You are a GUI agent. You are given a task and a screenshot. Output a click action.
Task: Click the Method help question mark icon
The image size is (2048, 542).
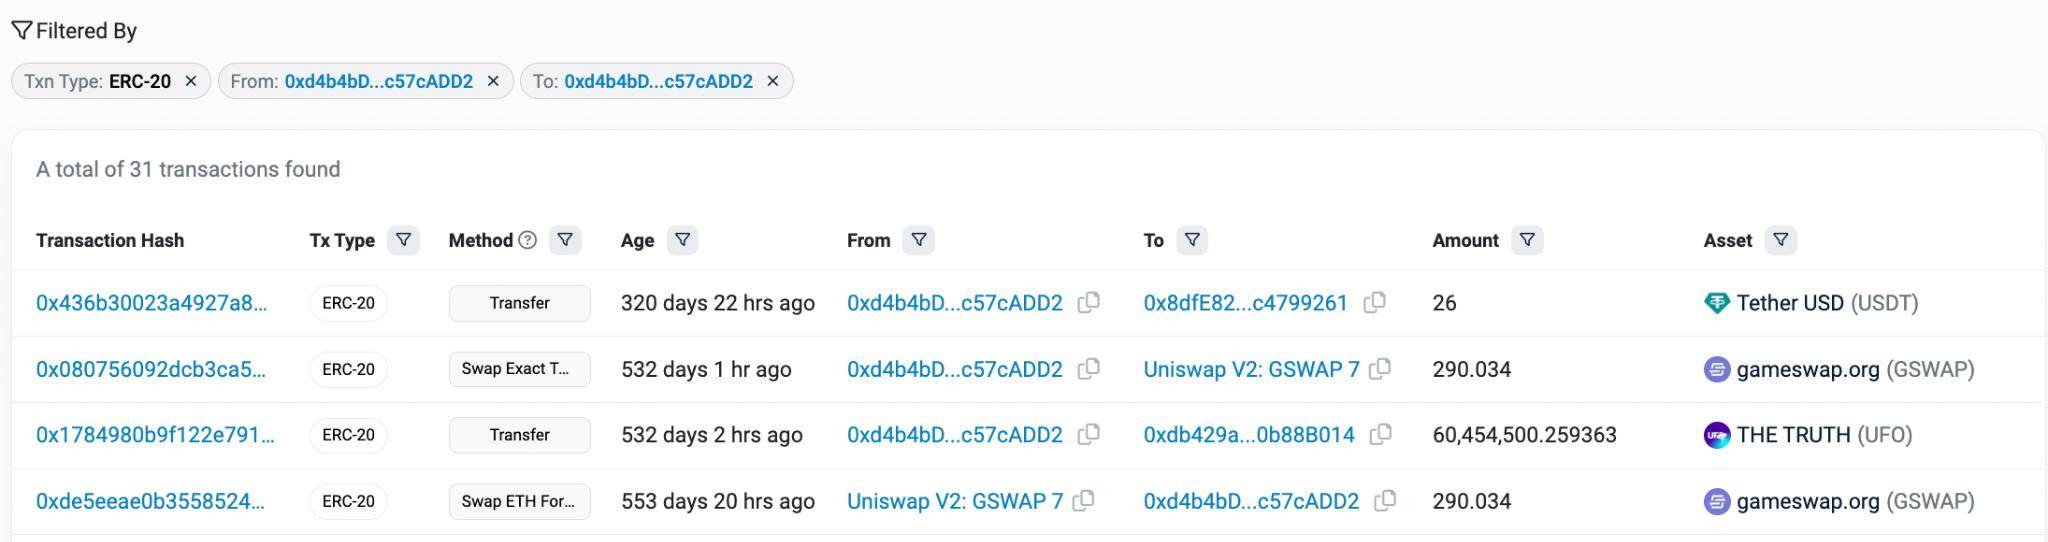coord(528,240)
